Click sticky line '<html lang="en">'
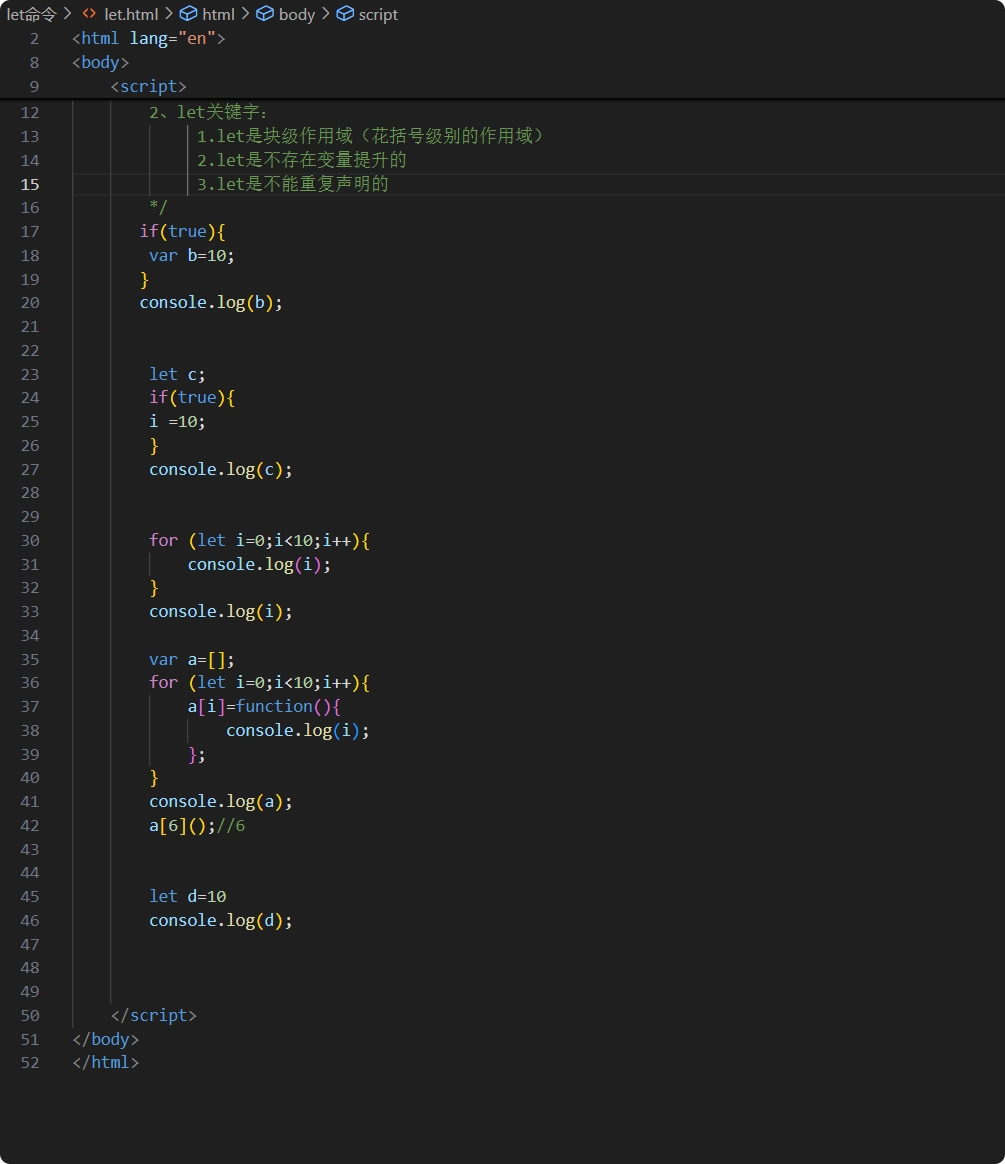This screenshot has height=1164, width=1005. point(148,39)
